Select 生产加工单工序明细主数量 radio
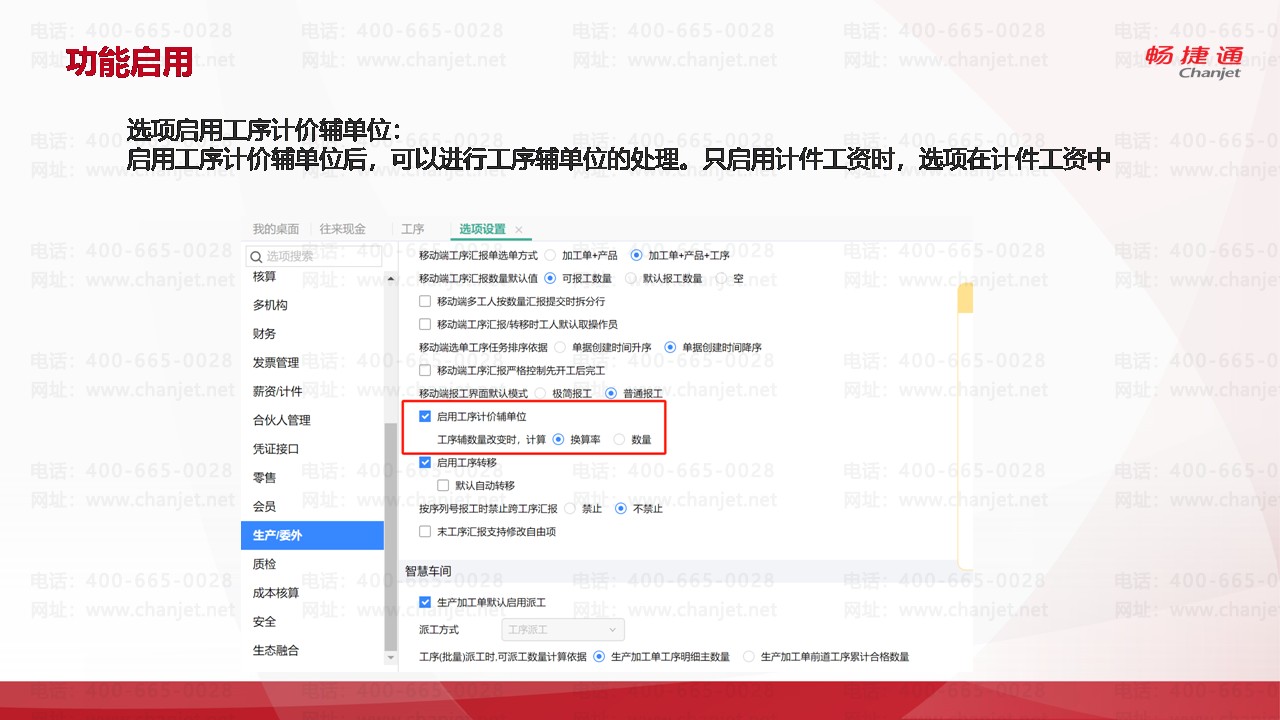 tap(599, 657)
